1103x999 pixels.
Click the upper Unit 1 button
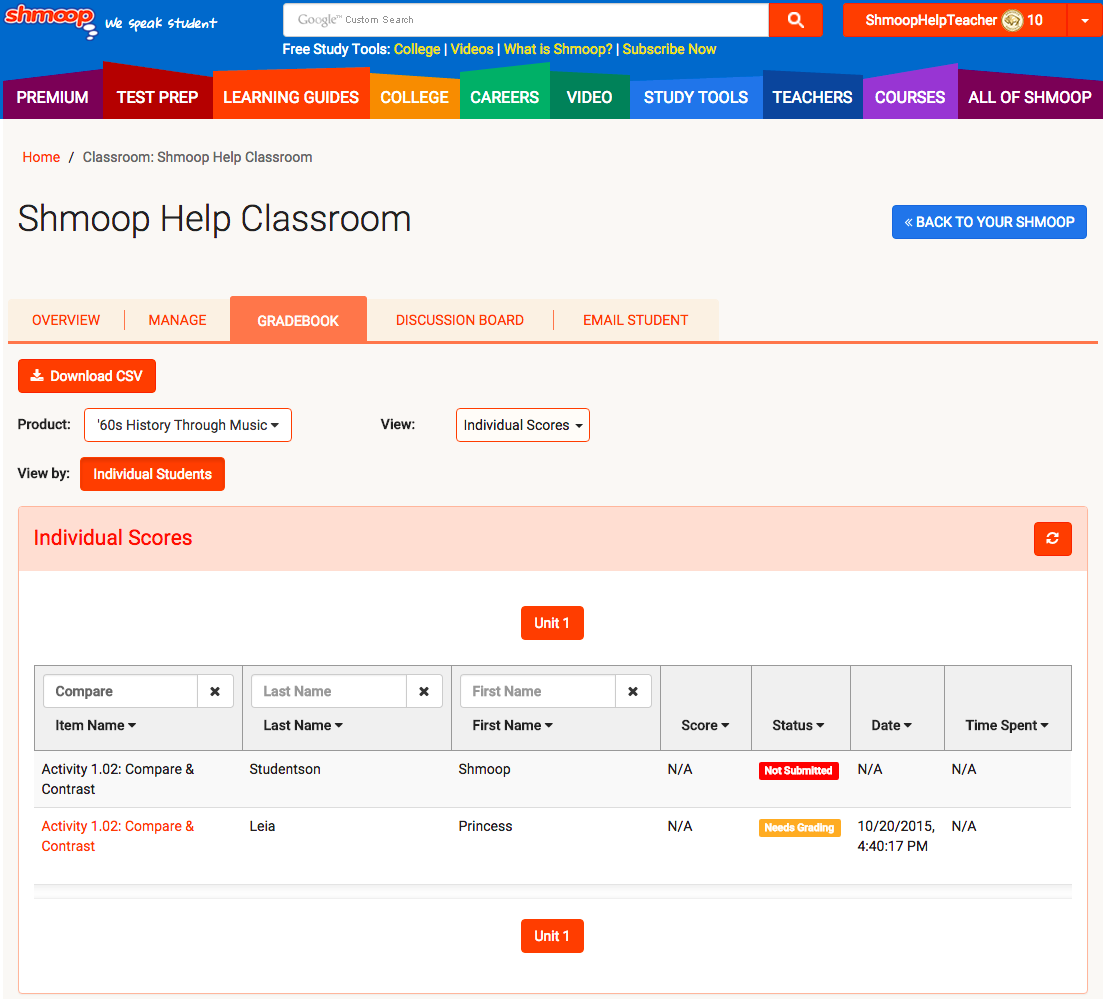552,623
